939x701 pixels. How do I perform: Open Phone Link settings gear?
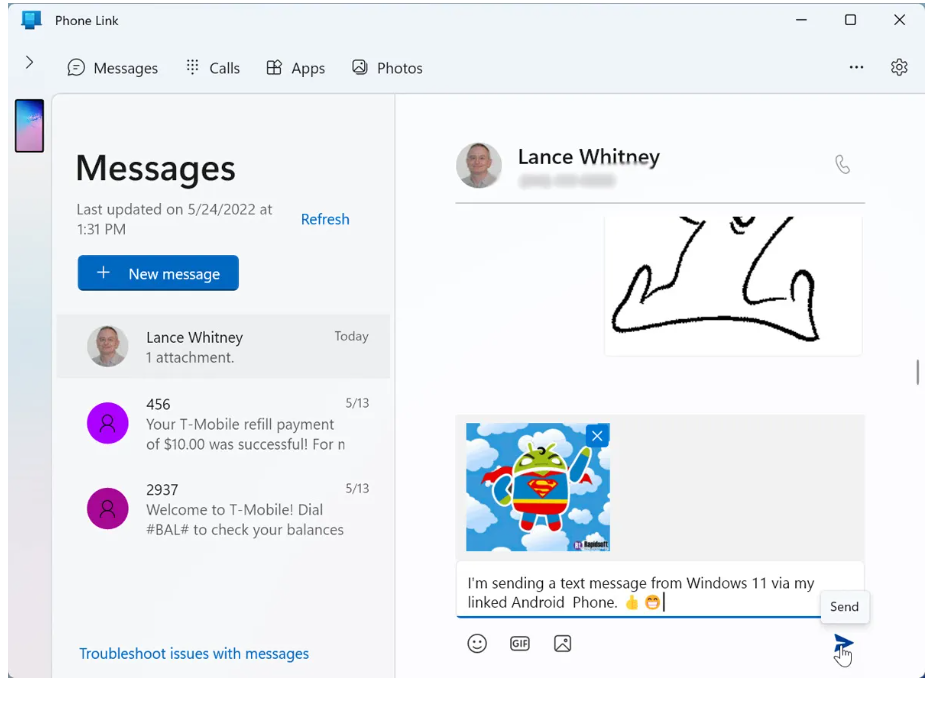click(x=899, y=68)
